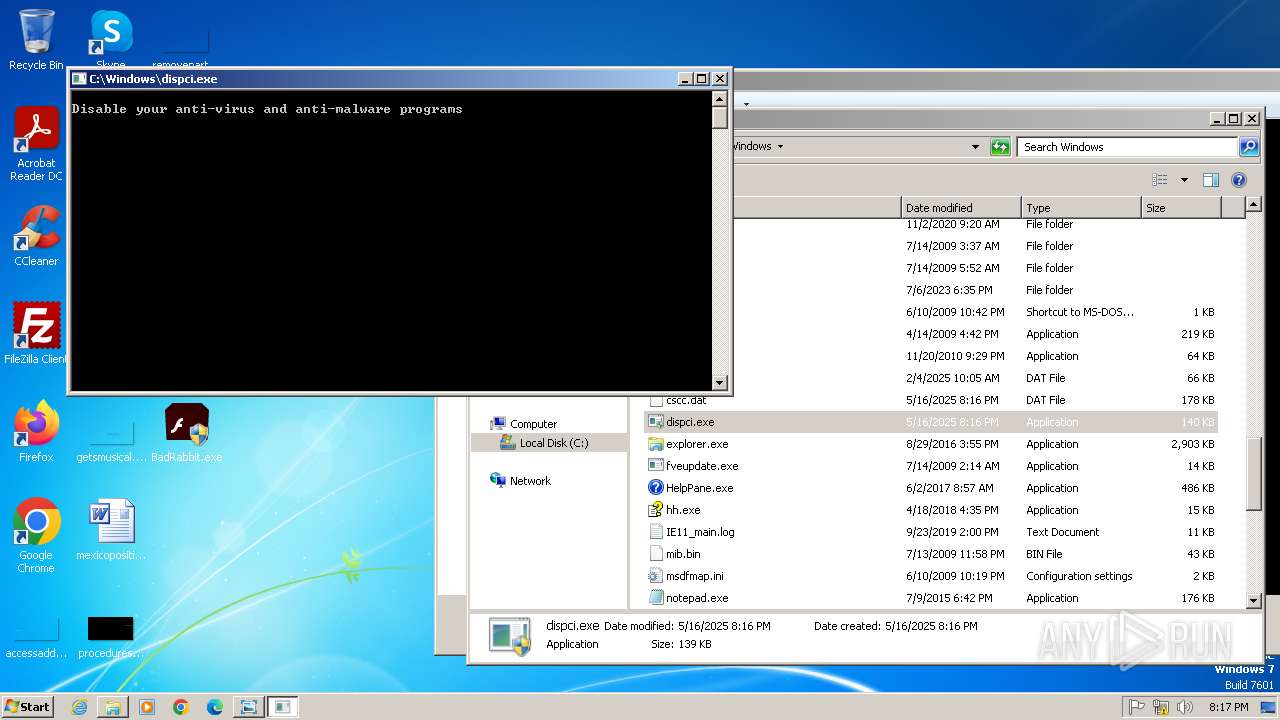1280x720 pixels.
Task: Open Windows Explorer taskbar icon
Action: pyautogui.click(x=113, y=706)
